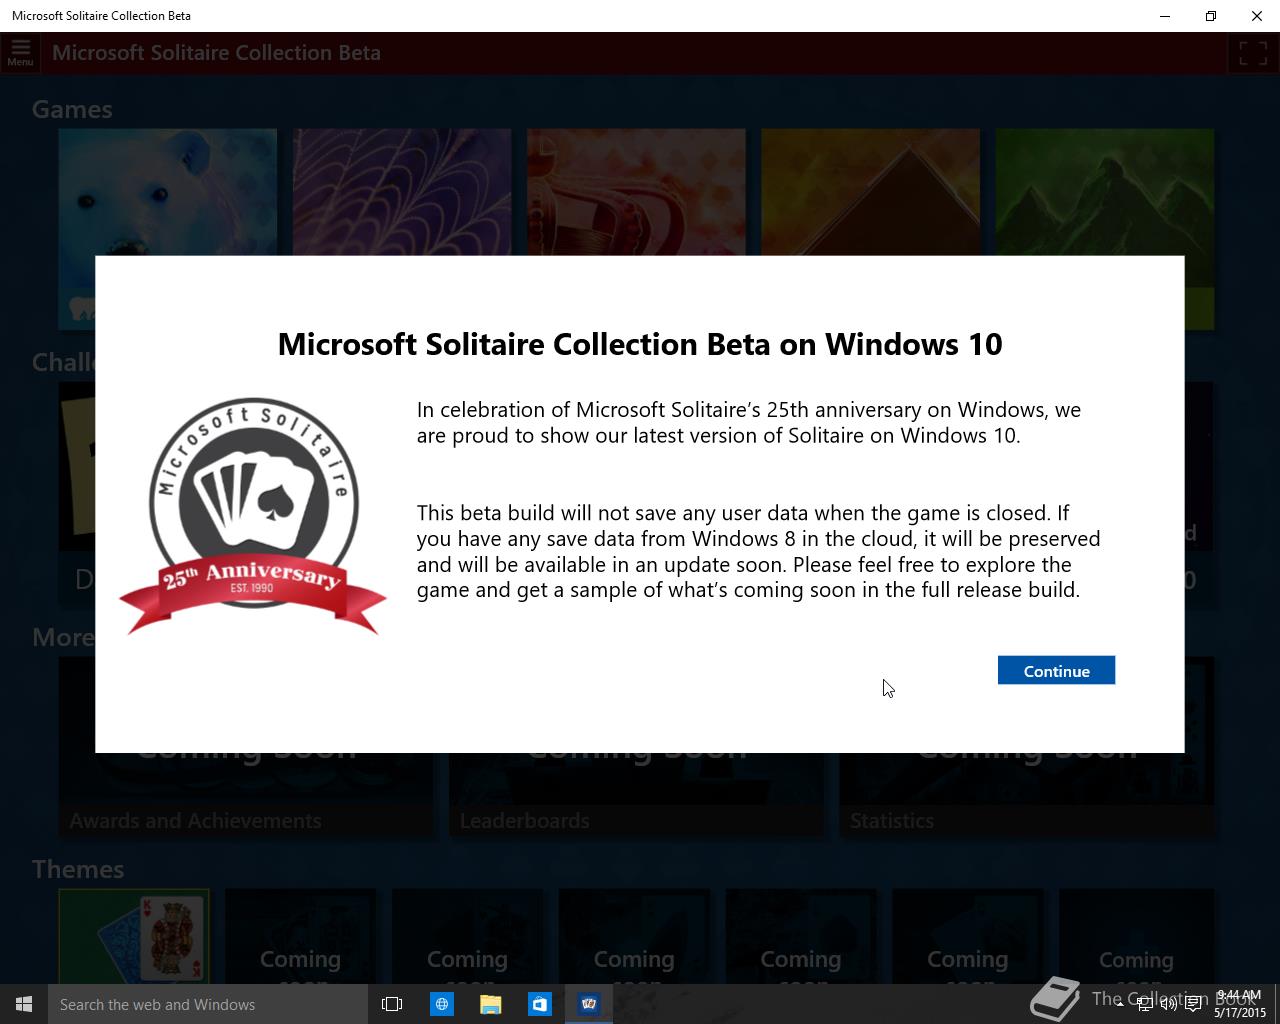Open the red king card game tile
Screen dimensions: 1280x1024
coord(636,192)
